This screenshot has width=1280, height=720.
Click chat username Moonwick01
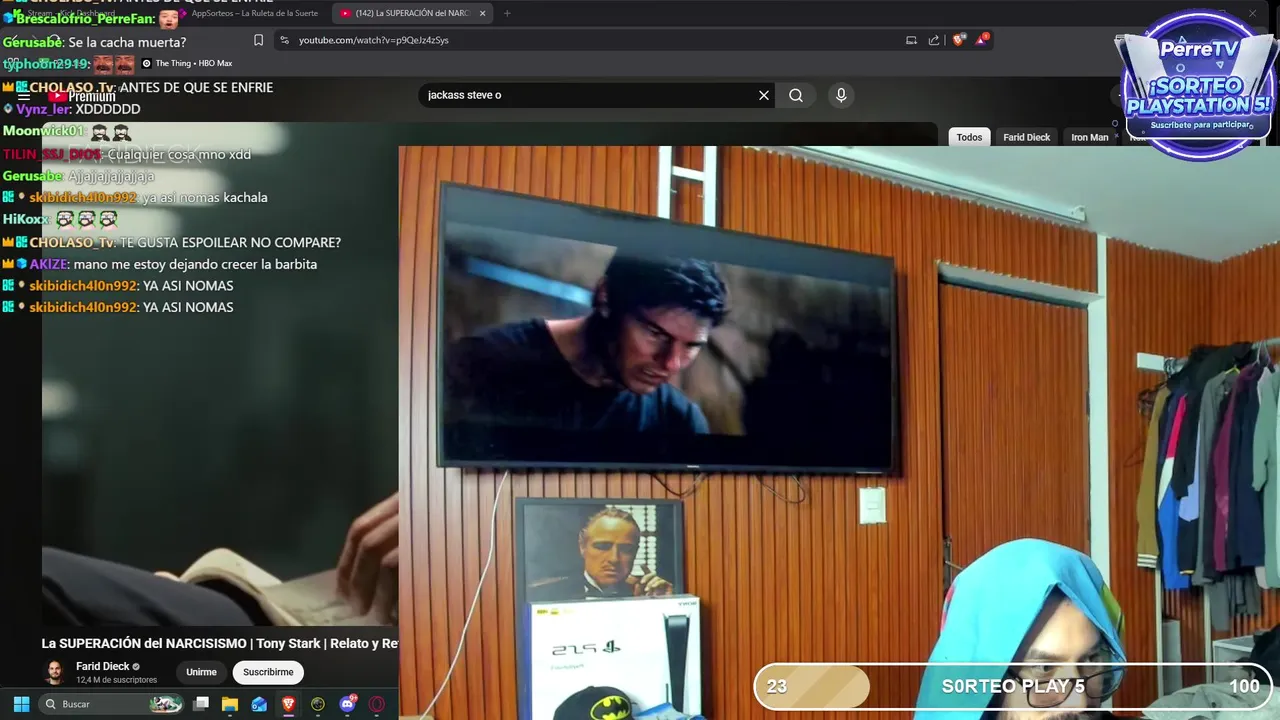[x=43, y=131]
